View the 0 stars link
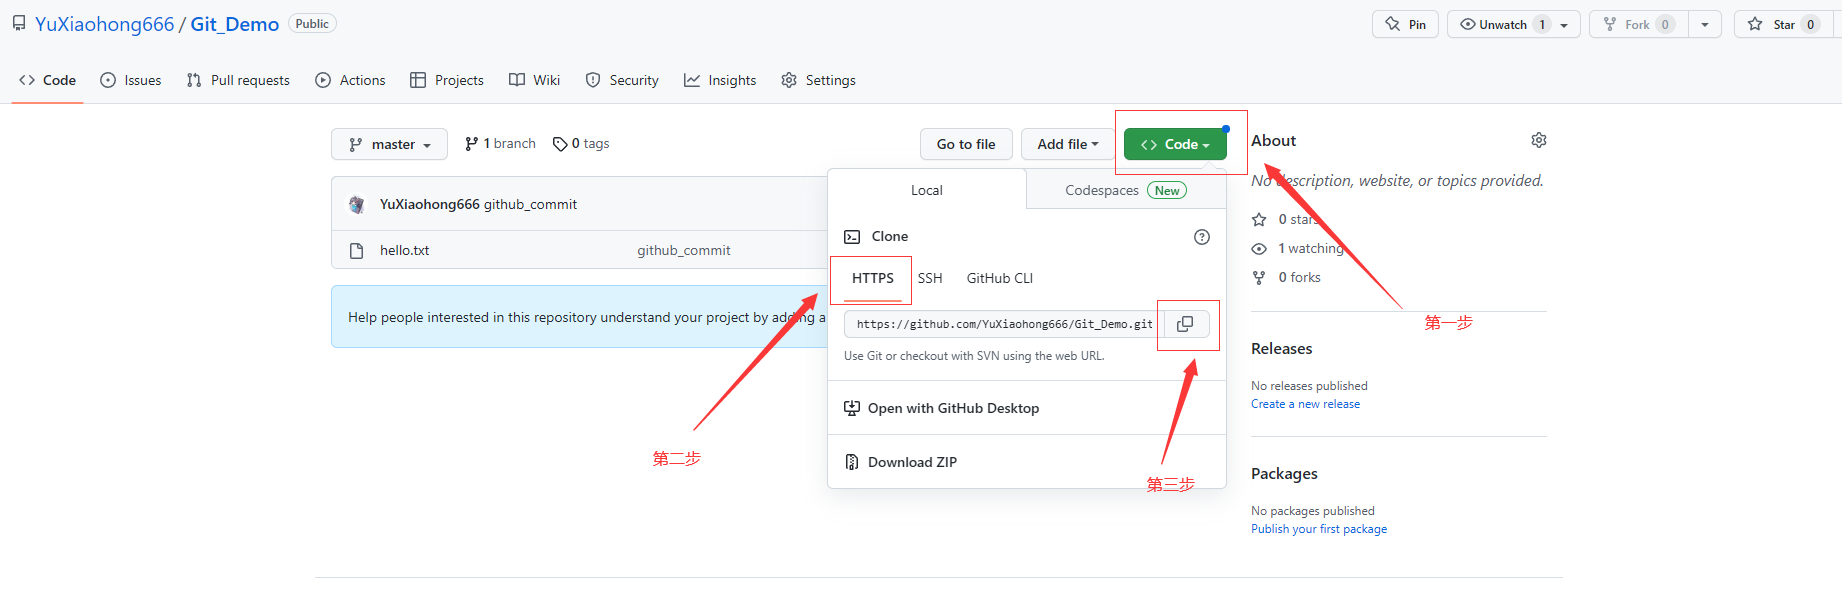Screen dimensions: 1842x597 (1286, 220)
